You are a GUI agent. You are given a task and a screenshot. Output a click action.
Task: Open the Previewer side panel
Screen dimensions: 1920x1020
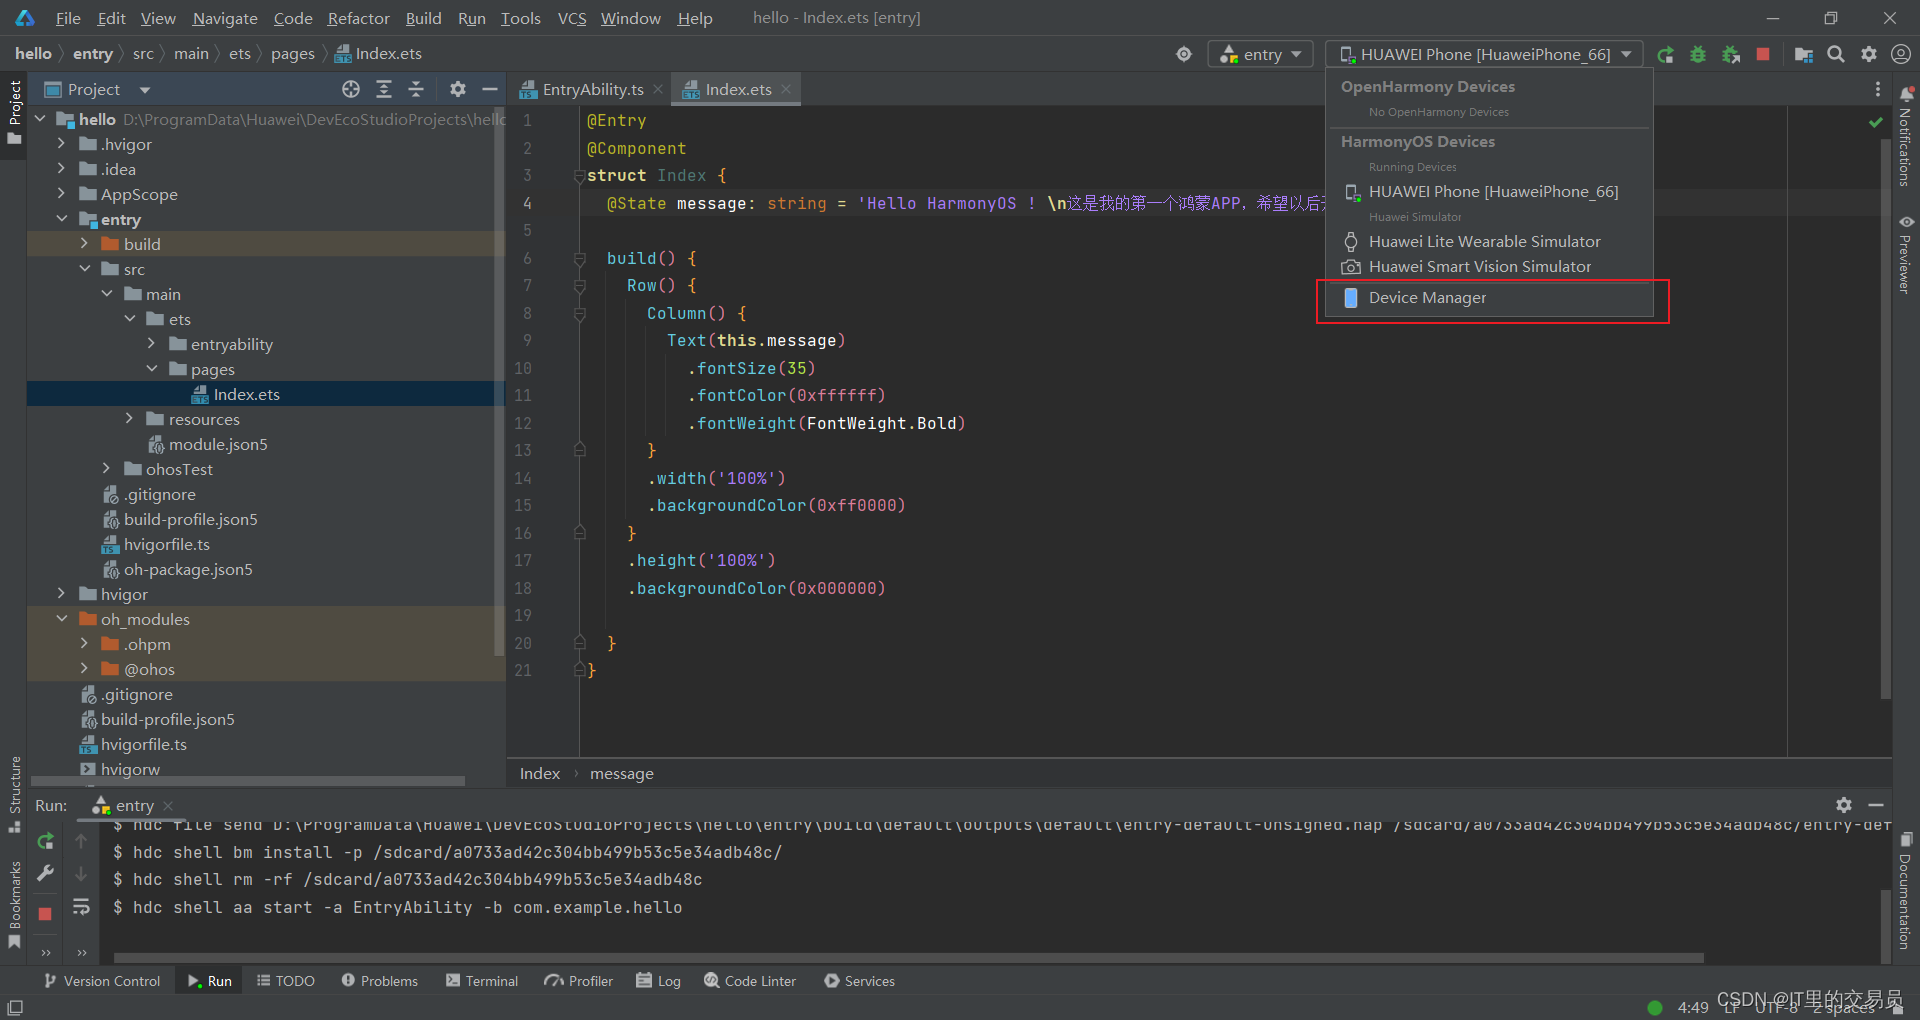[1905, 254]
